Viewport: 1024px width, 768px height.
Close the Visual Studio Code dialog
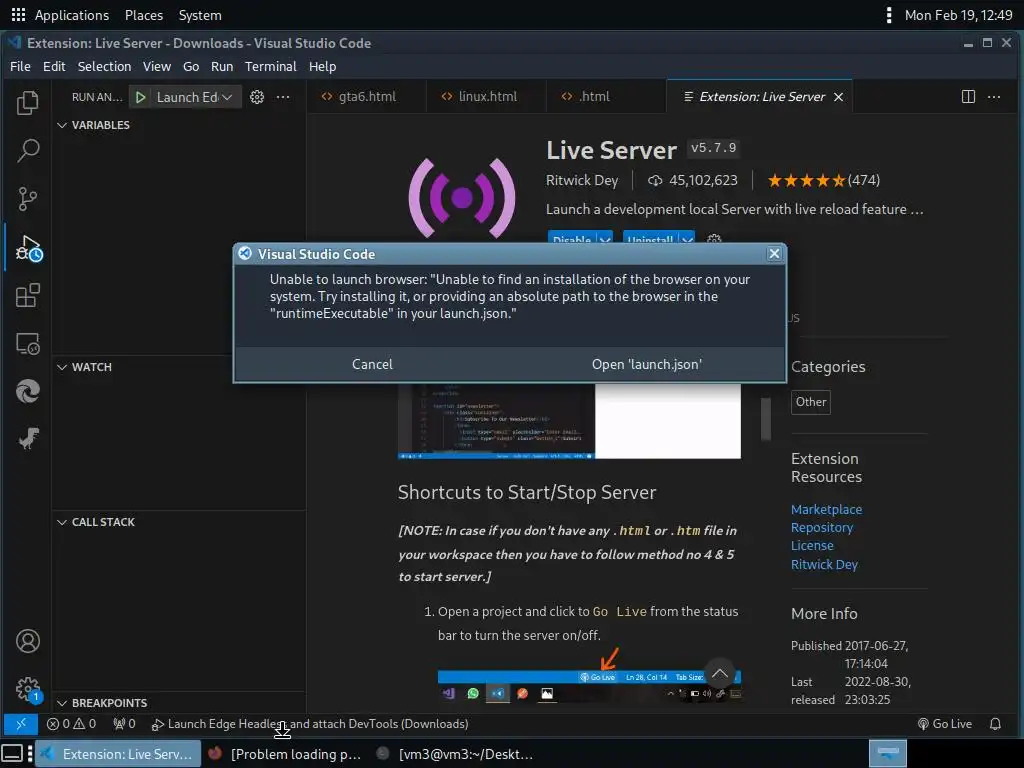tap(774, 253)
